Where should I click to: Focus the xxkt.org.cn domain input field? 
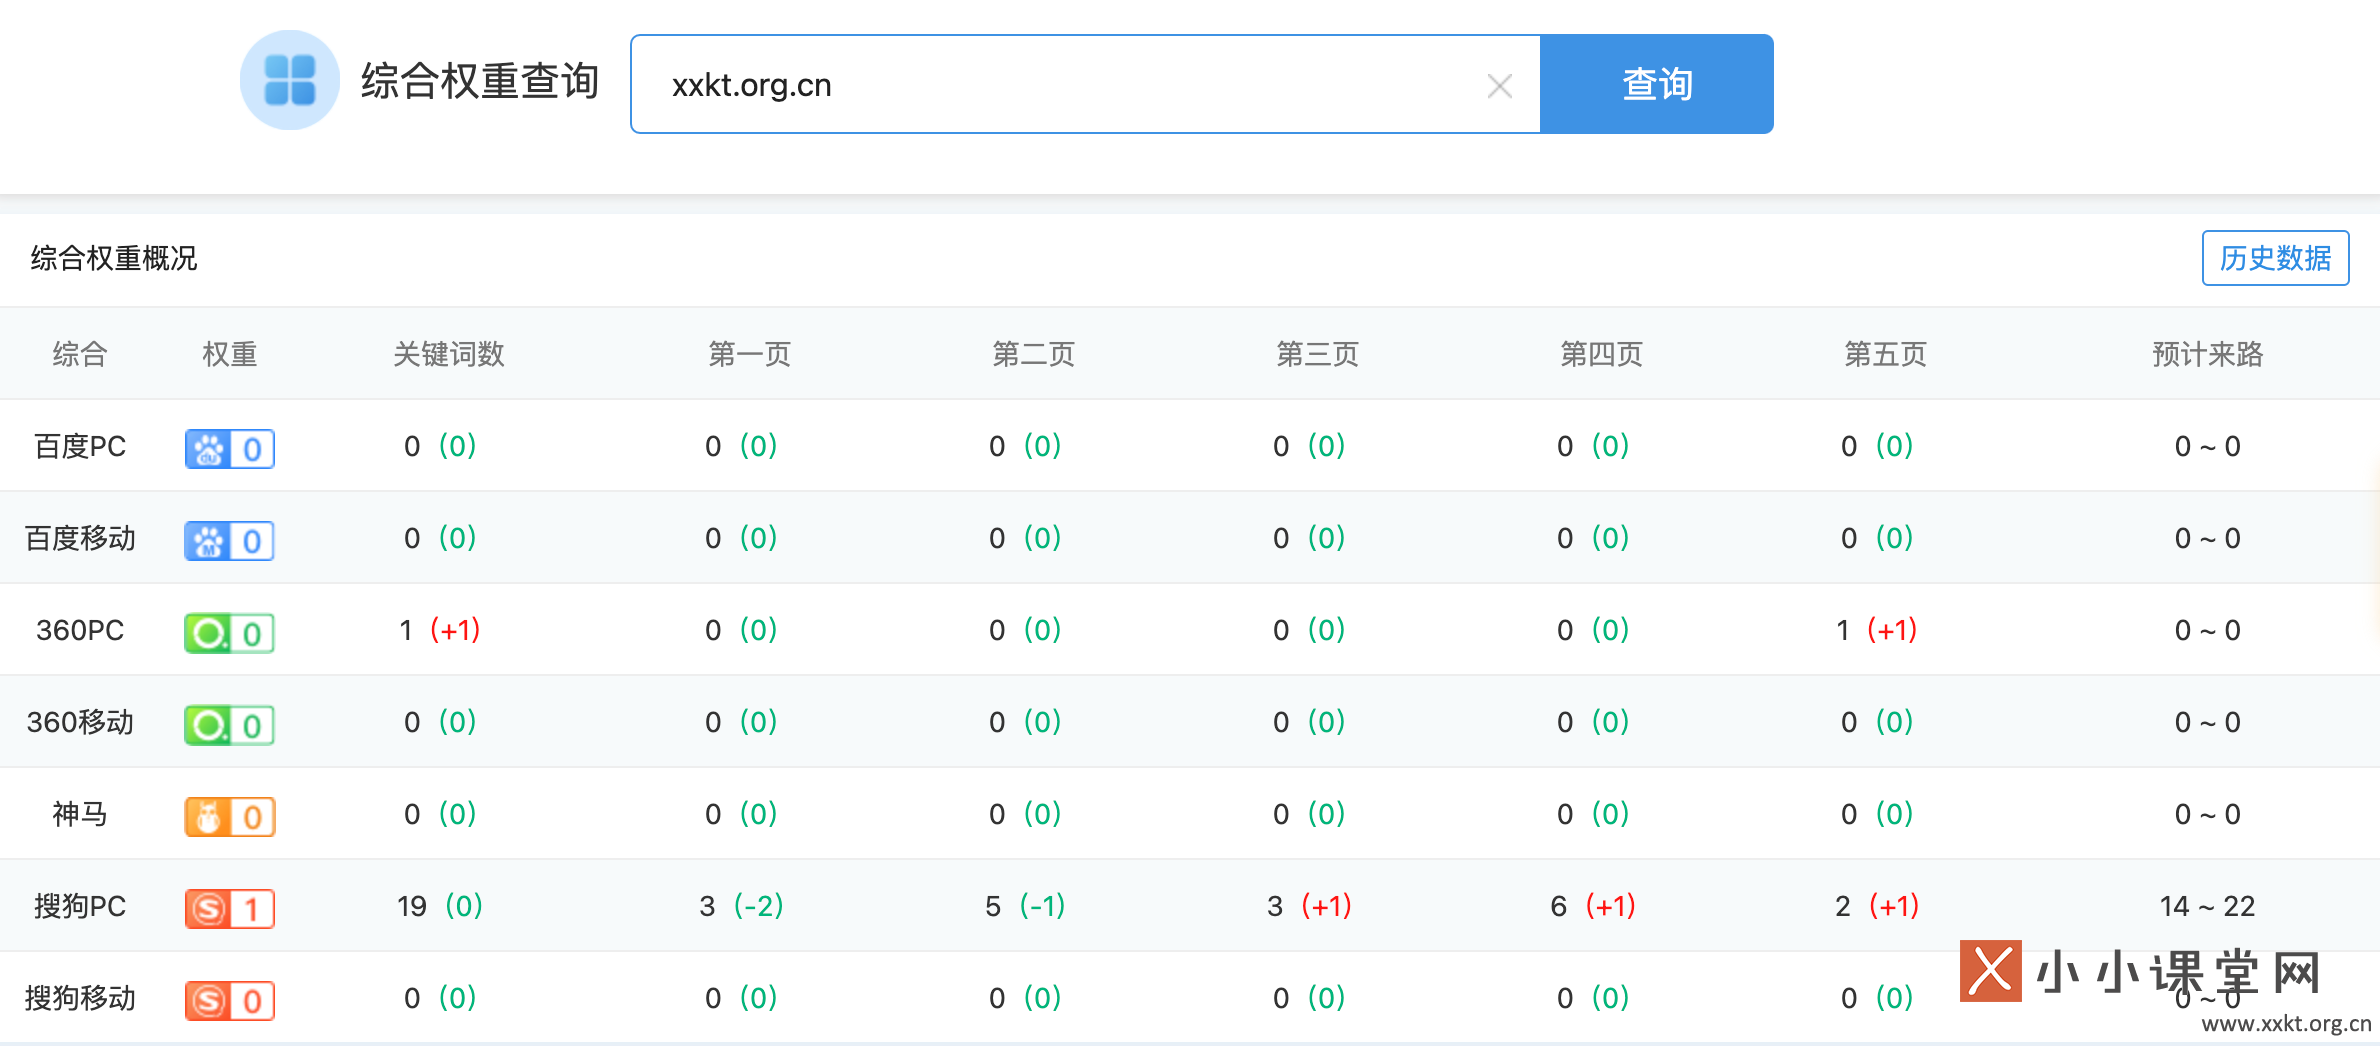pyautogui.click(x=1086, y=84)
